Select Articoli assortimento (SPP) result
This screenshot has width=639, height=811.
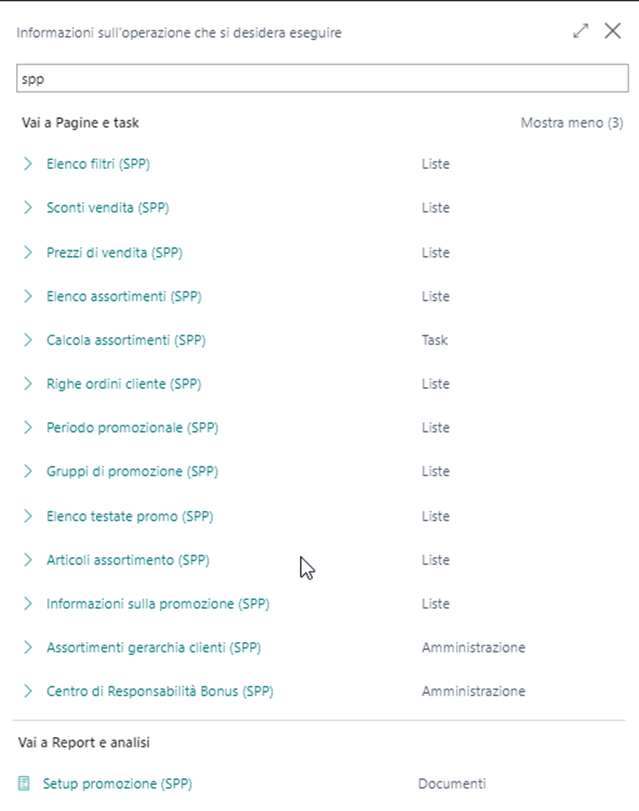pos(128,560)
